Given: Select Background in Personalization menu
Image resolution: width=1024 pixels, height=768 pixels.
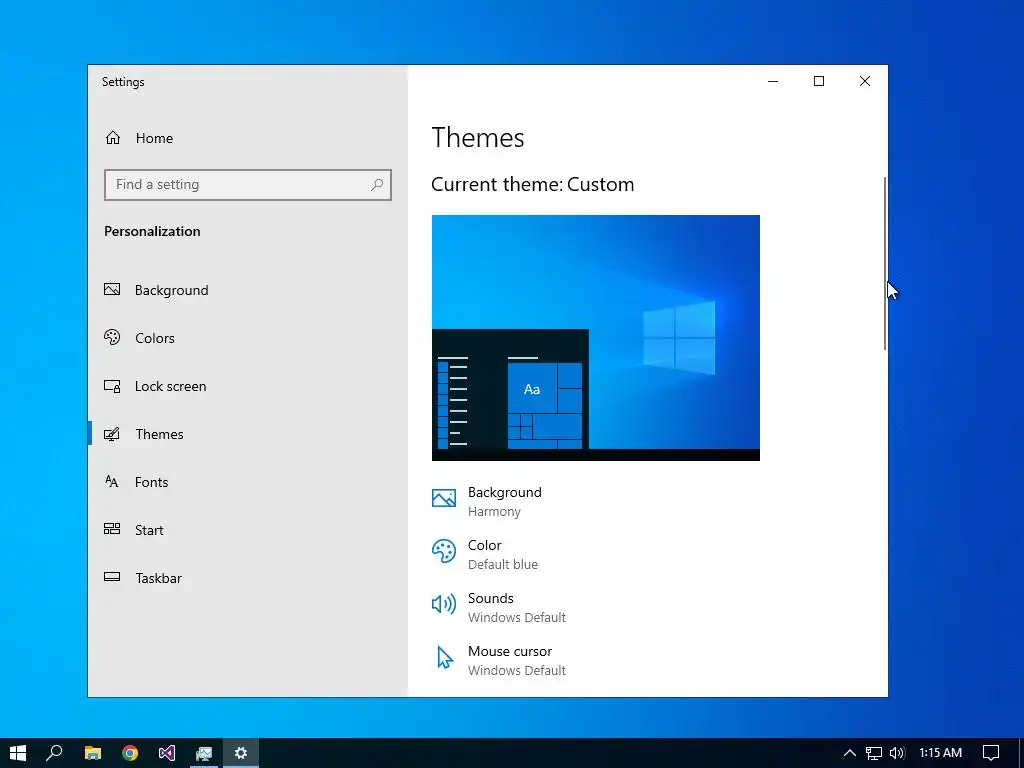Looking at the screenshot, I should pyautogui.click(x=248, y=290).
